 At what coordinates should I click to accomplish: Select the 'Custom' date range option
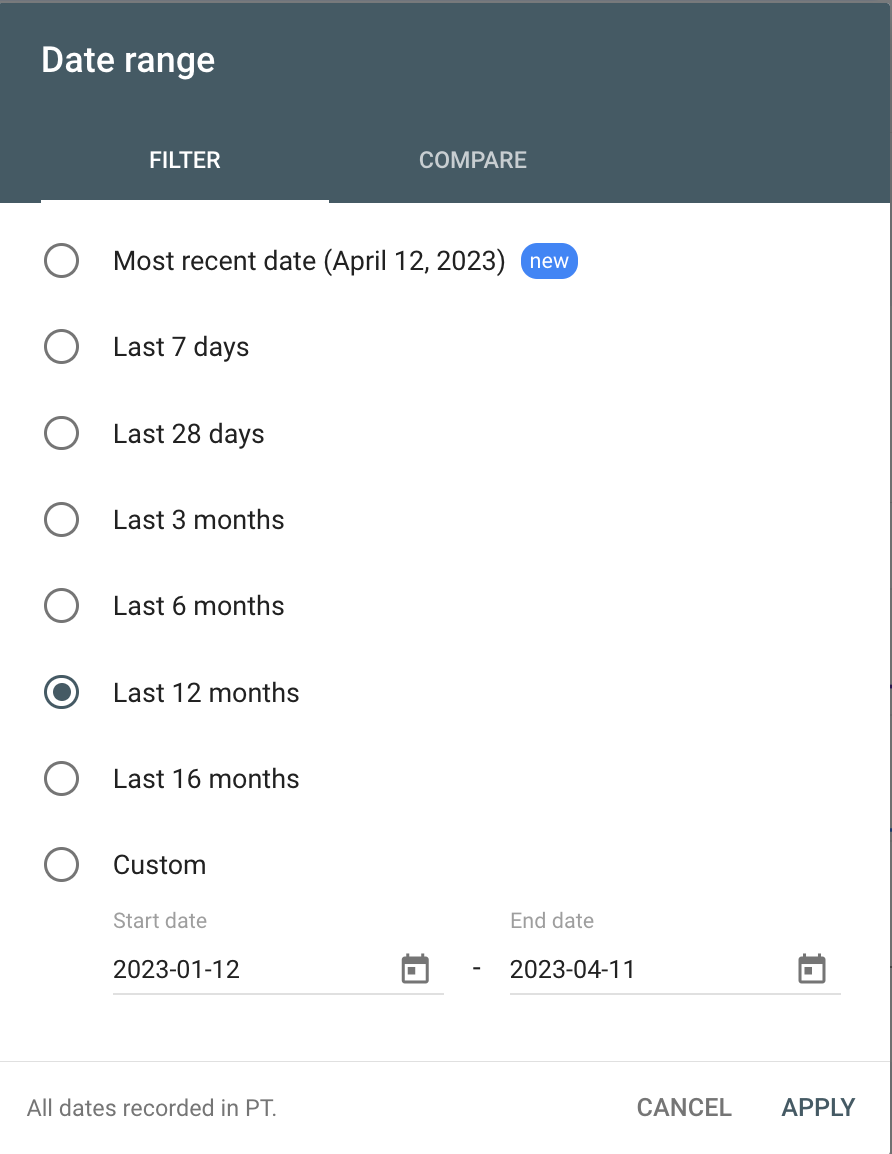(61, 864)
